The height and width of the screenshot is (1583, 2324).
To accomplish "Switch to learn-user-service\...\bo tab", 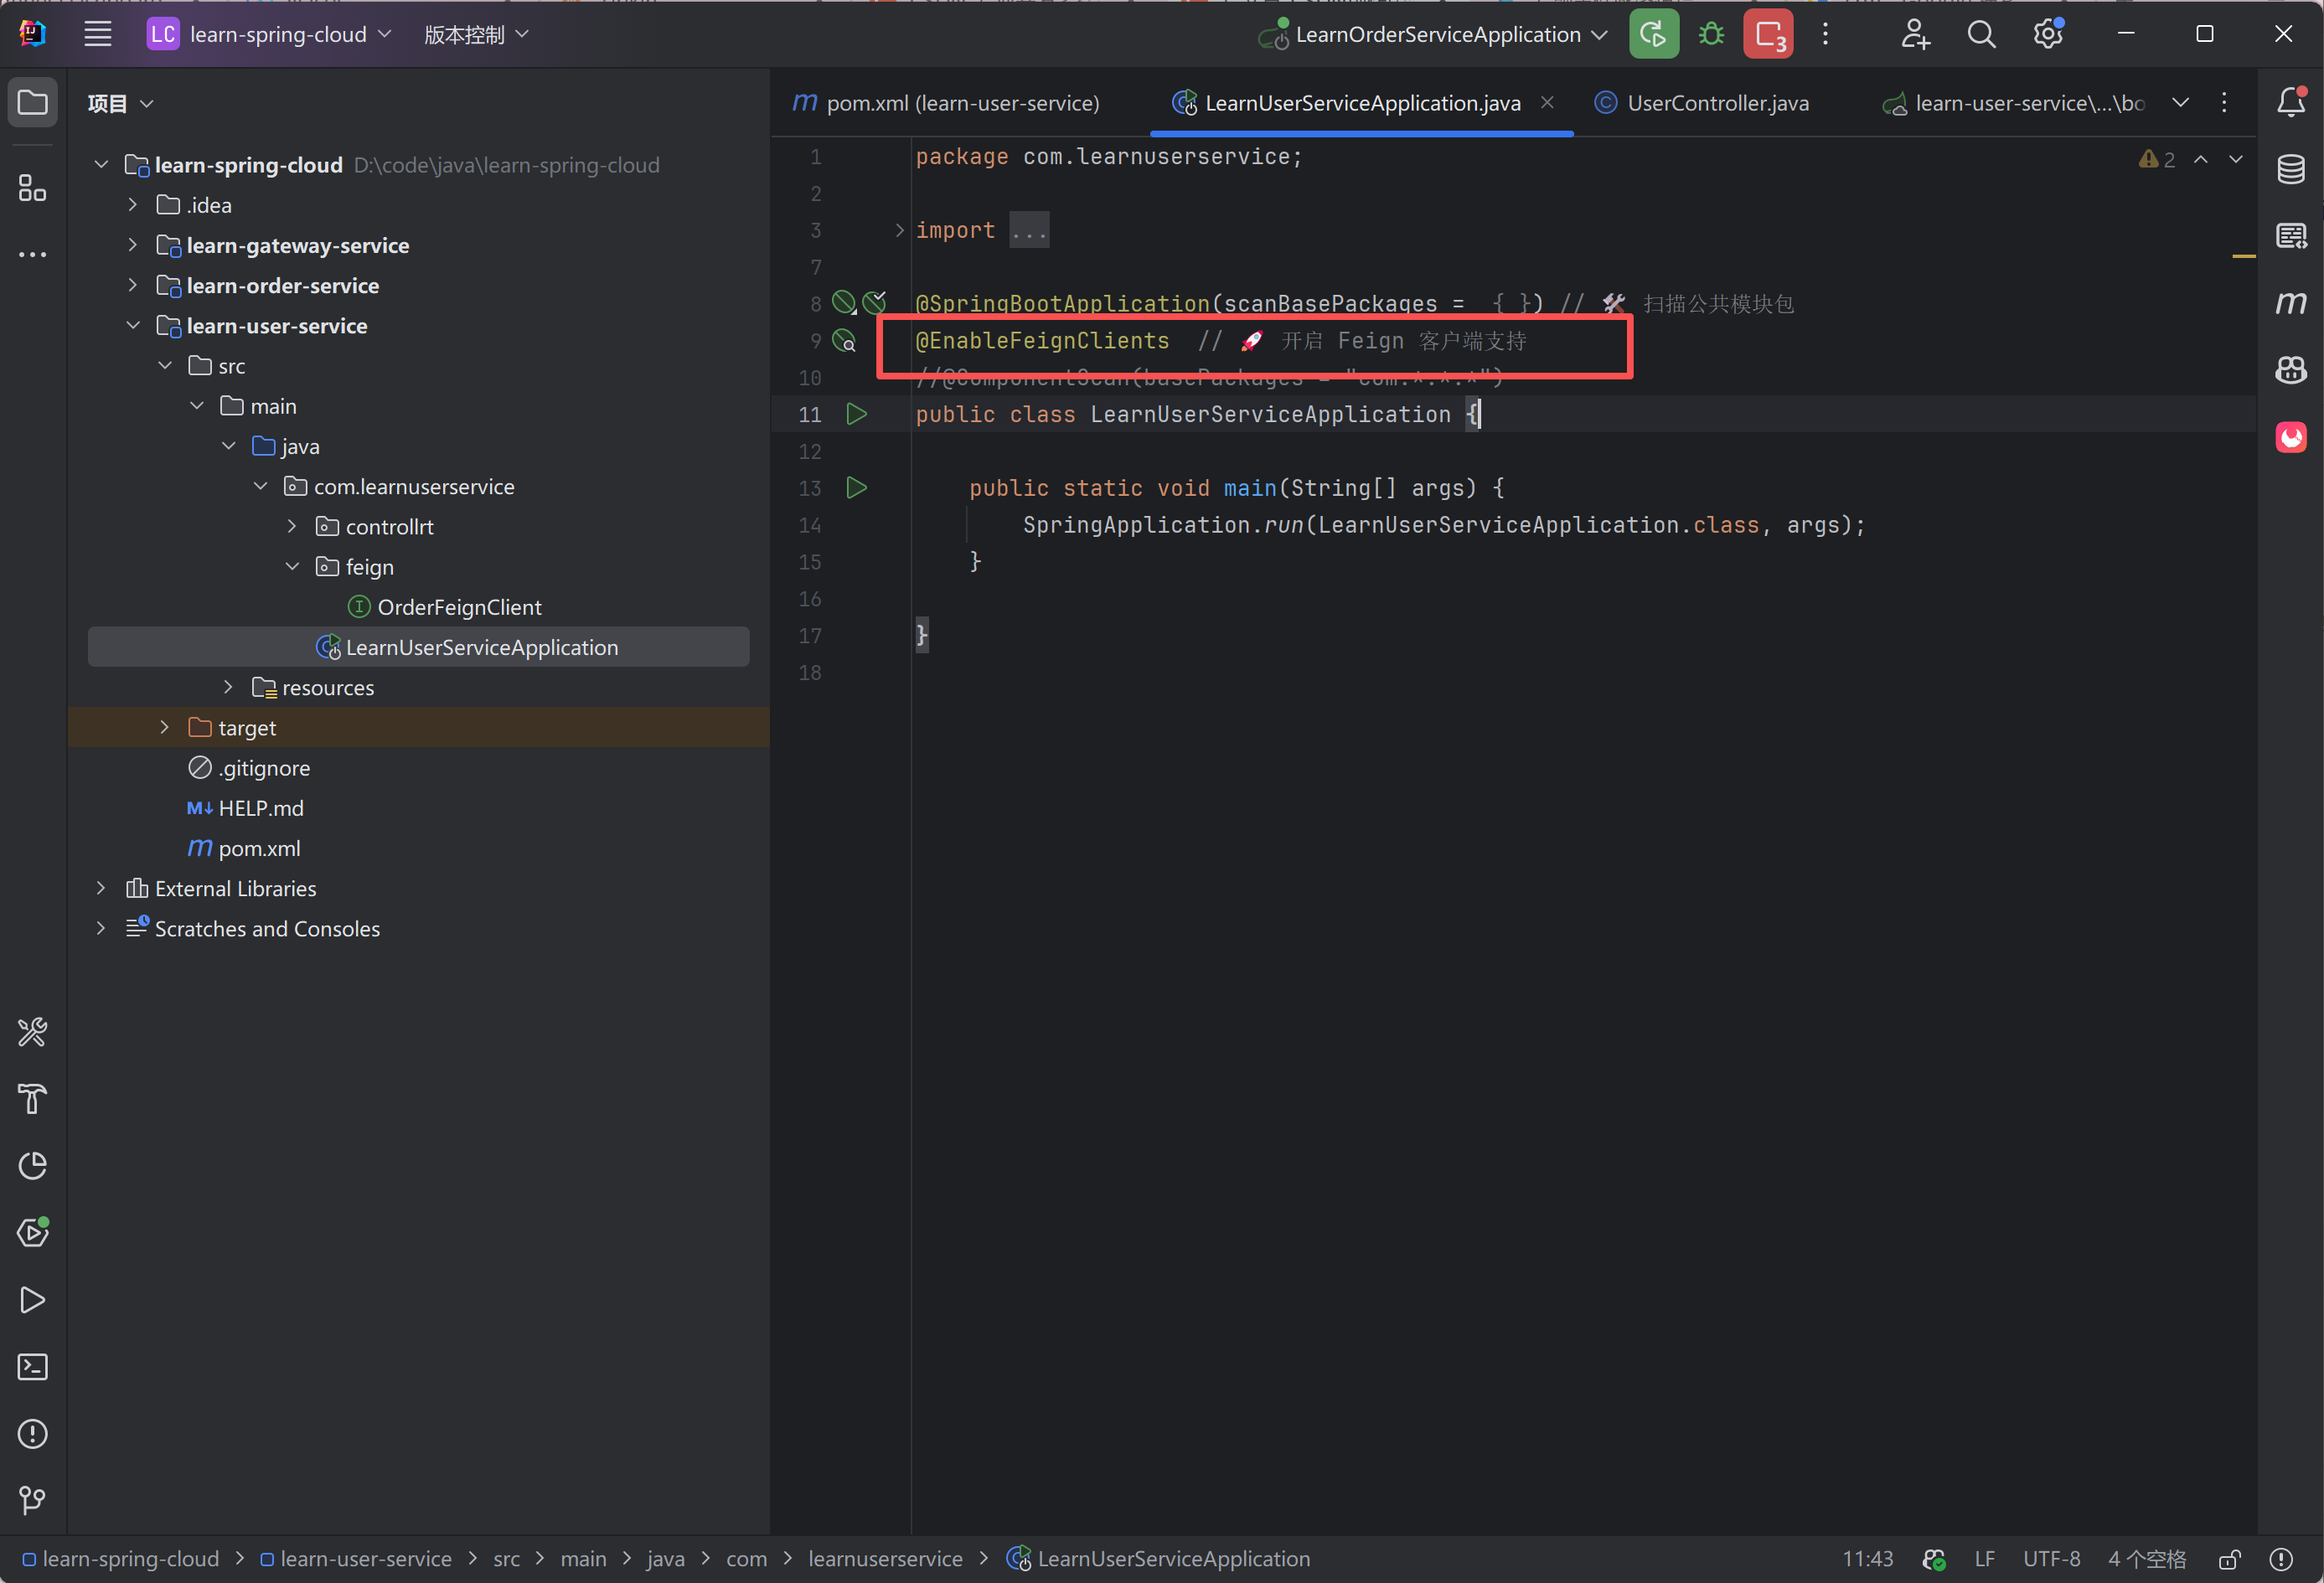I will pyautogui.click(x=2014, y=103).
